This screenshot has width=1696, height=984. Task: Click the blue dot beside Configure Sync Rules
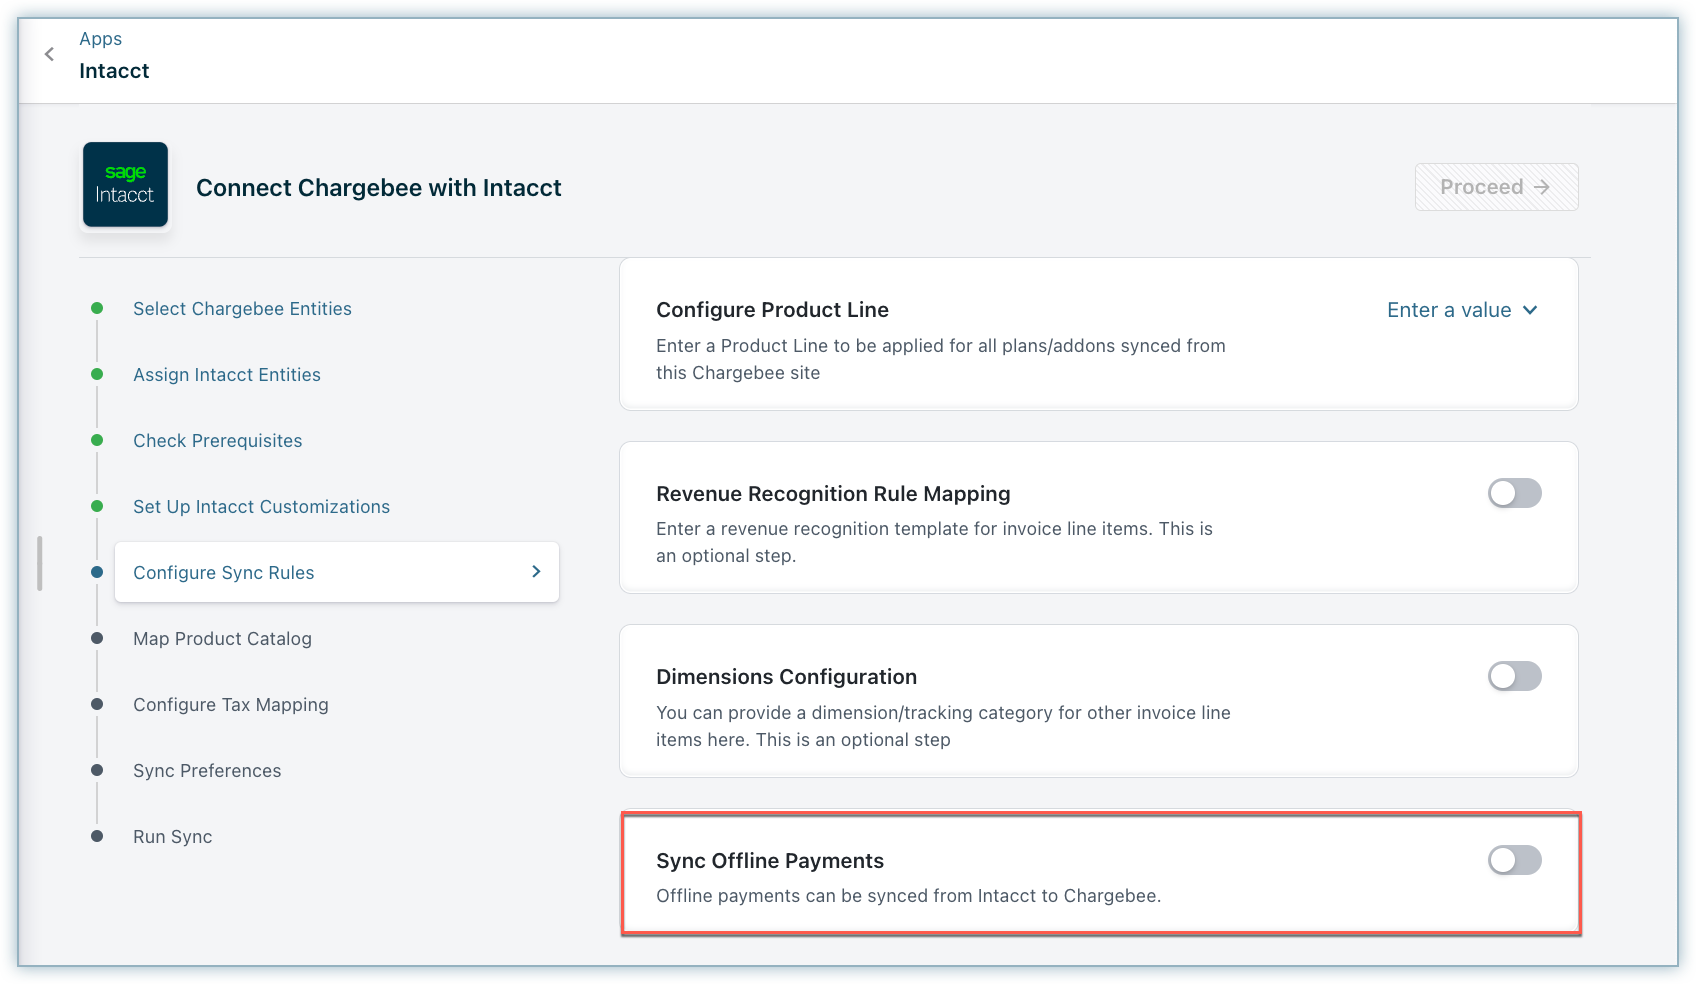click(97, 572)
